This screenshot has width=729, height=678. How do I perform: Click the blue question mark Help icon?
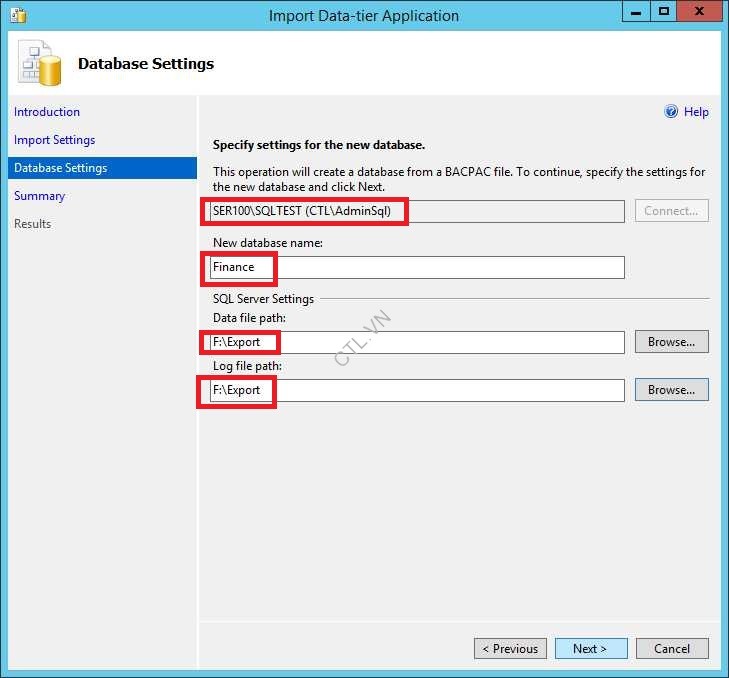(x=671, y=112)
